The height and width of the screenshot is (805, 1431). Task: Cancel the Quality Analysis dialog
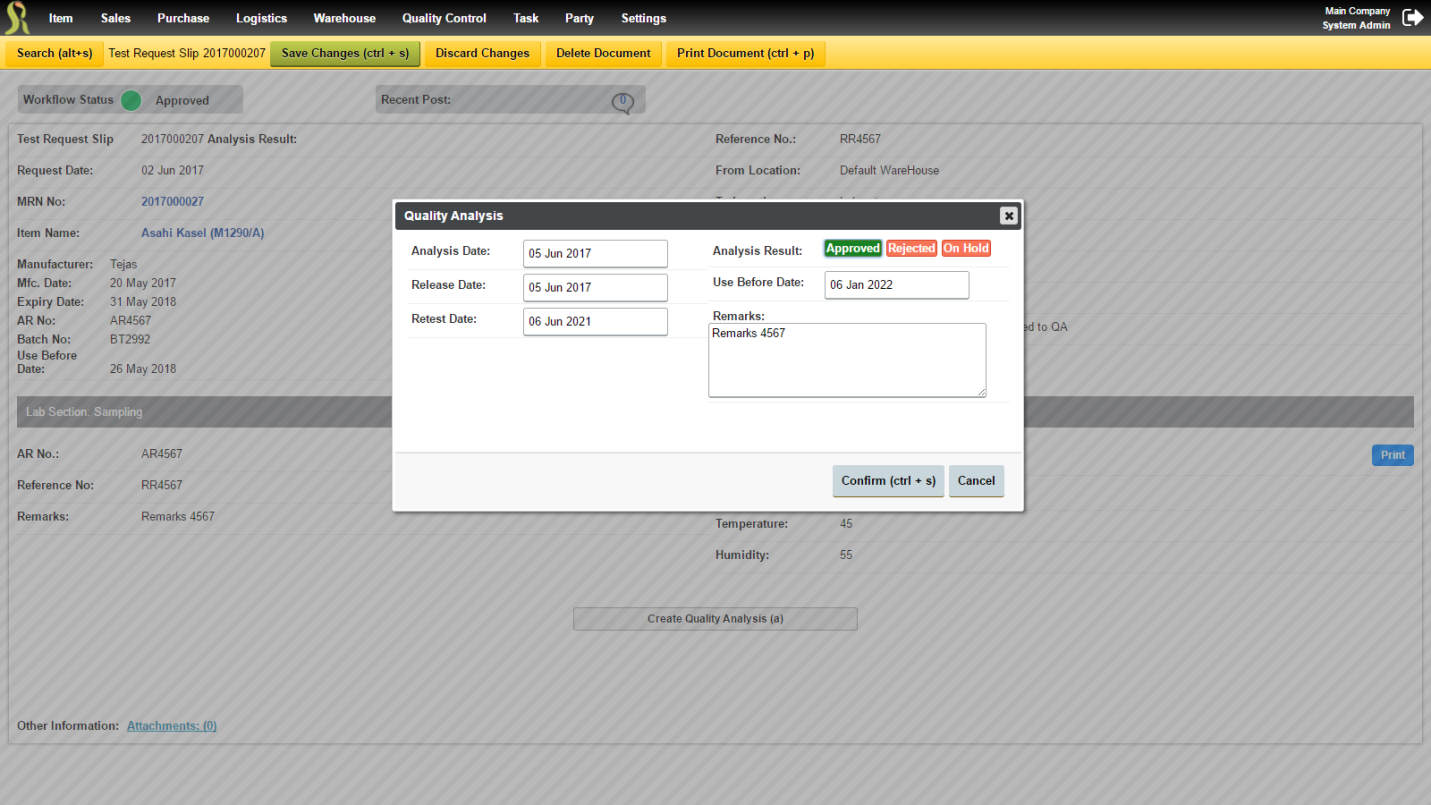(976, 480)
